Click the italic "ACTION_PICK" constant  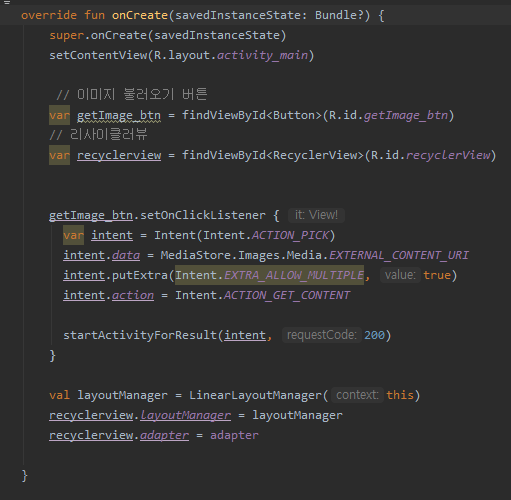pyautogui.click(x=290, y=235)
